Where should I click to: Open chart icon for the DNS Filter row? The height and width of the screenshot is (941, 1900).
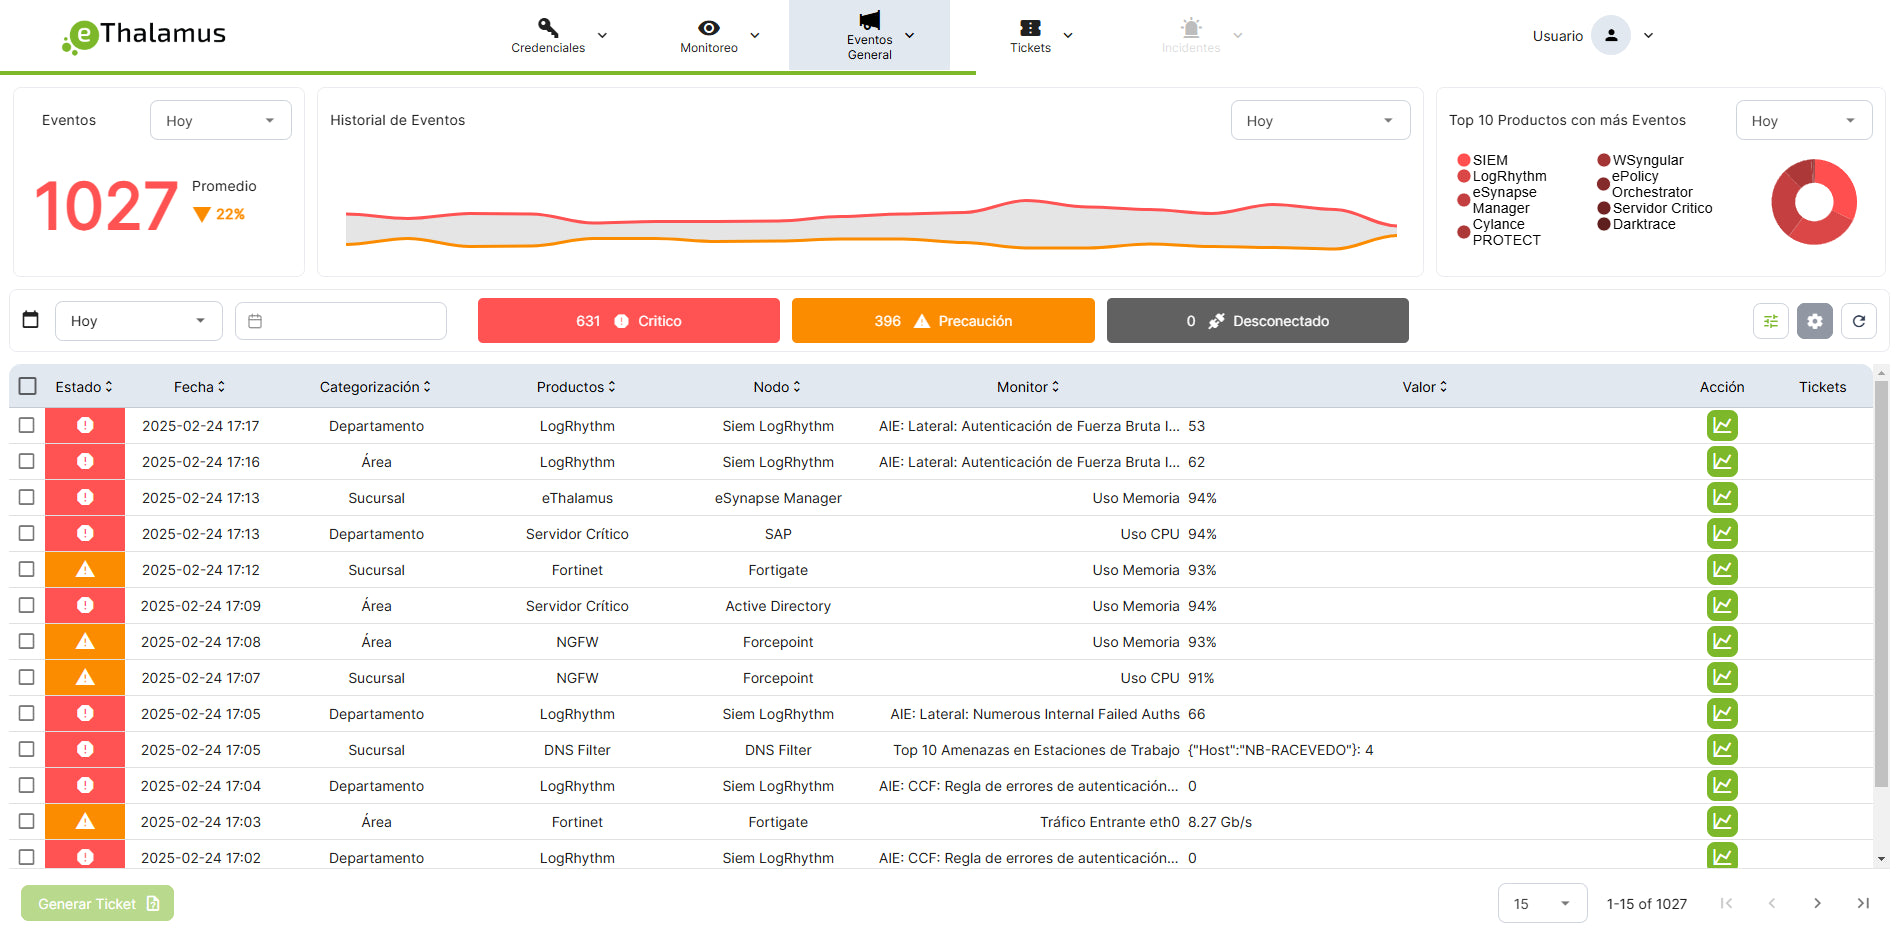(1721, 750)
